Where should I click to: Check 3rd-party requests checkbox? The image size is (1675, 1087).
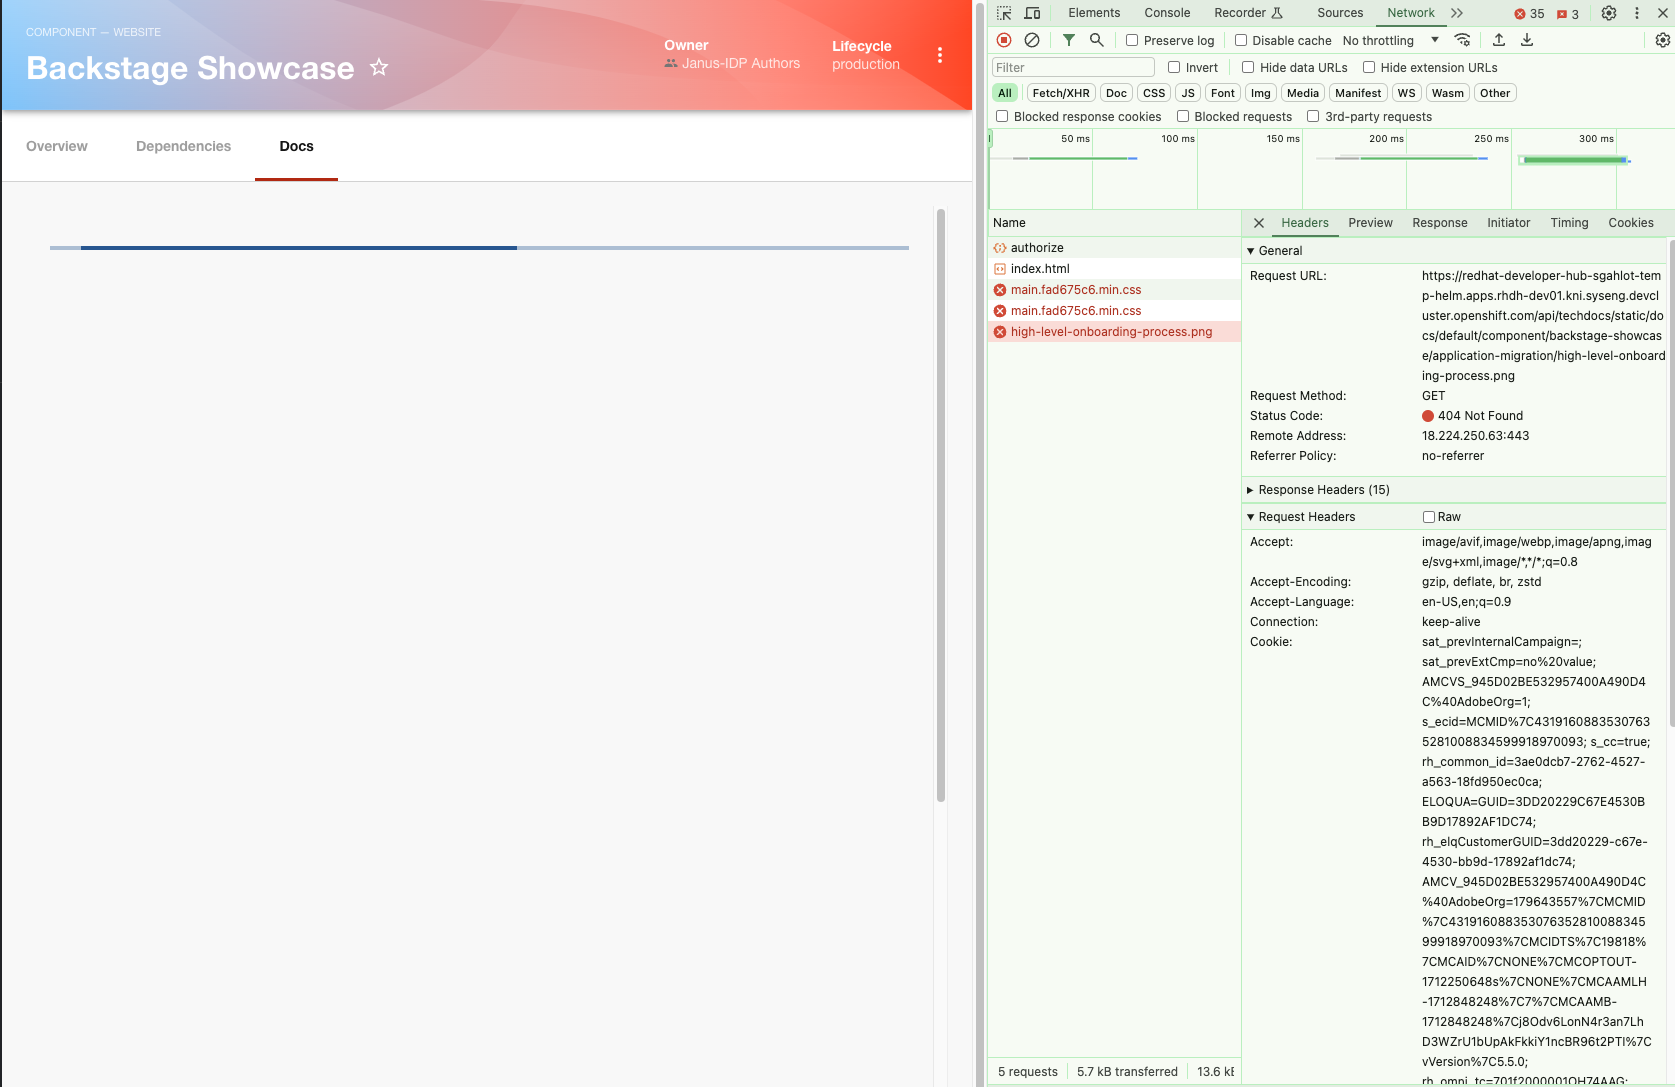(x=1313, y=117)
